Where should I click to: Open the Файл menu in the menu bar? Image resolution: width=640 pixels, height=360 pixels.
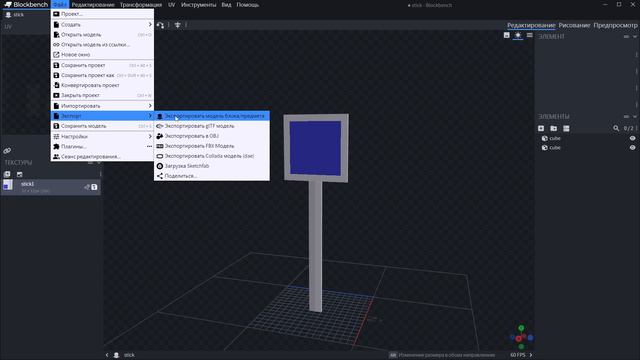pos(60,5)
